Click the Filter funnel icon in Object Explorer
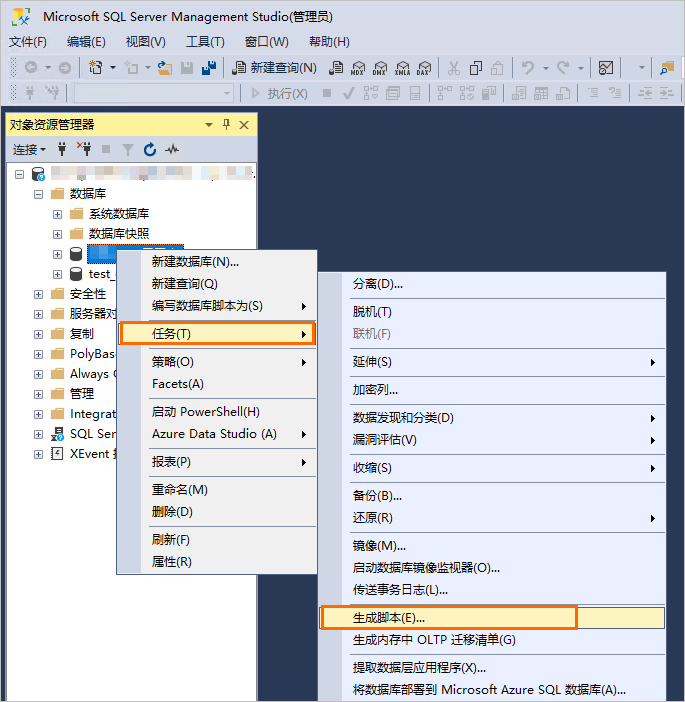 (128, 150)
